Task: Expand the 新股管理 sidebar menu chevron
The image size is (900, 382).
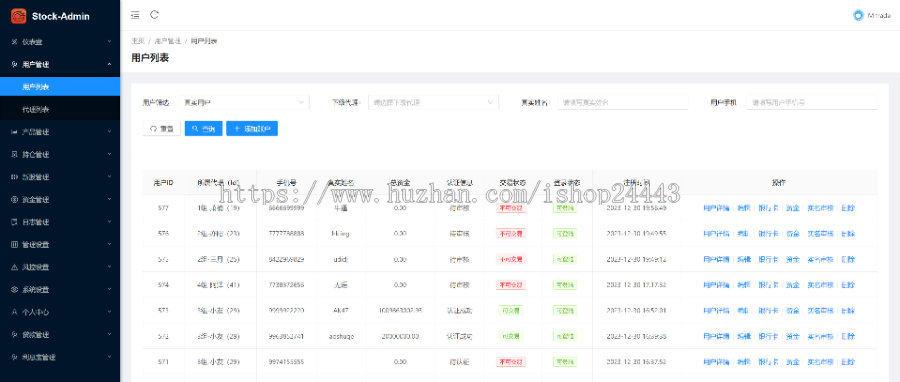Action: point(109,177)
